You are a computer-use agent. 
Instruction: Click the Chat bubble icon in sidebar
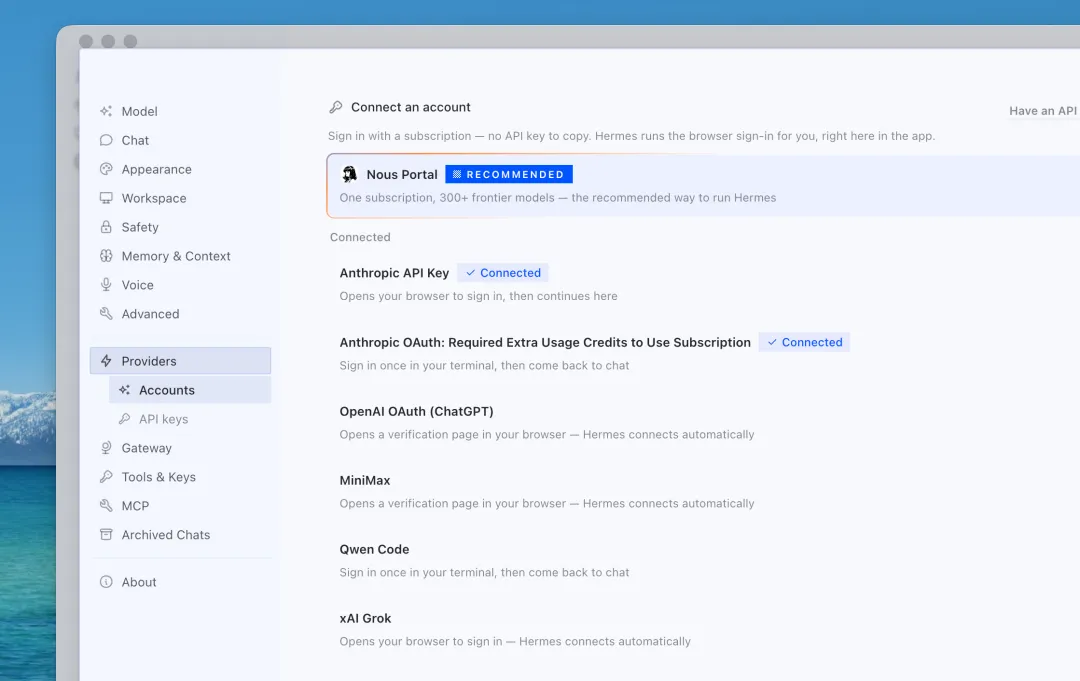point(106,140)
